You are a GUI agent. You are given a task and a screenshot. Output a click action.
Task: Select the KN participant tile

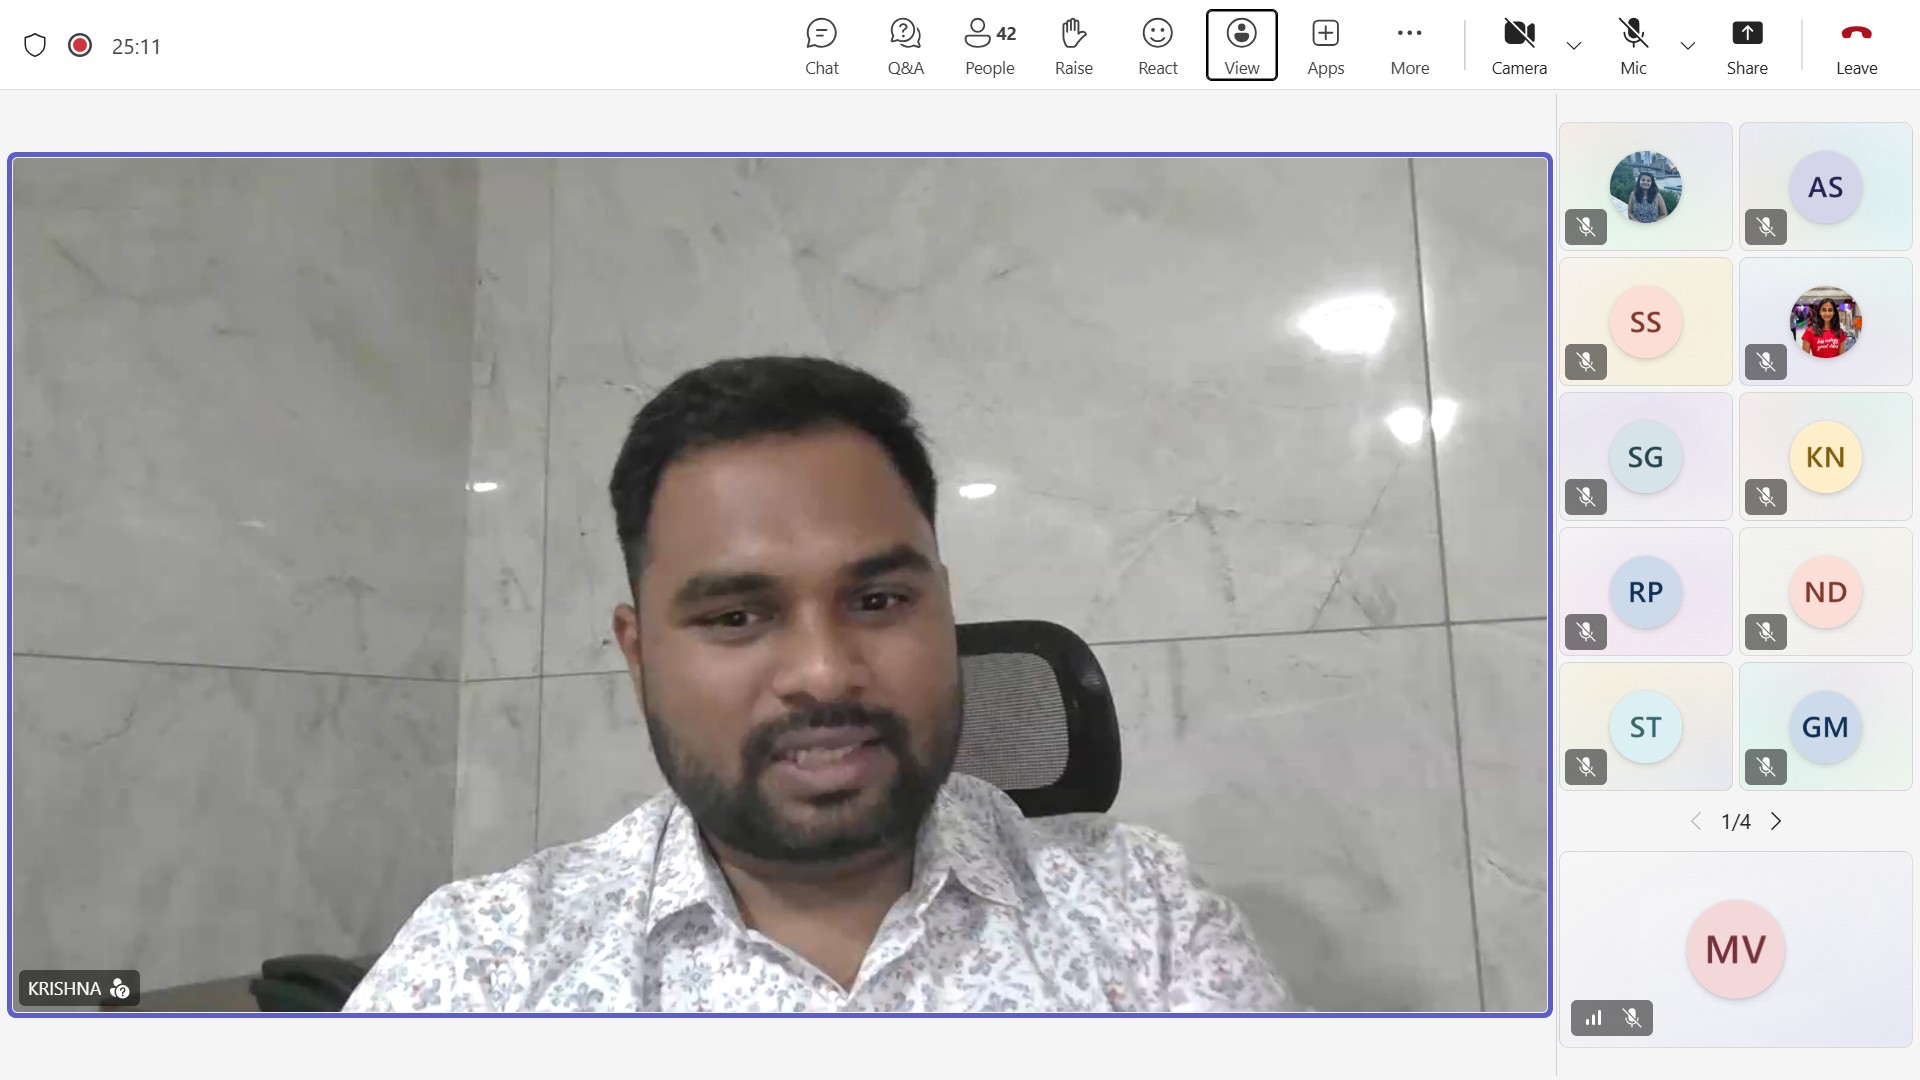click(x=1825, y=457)
